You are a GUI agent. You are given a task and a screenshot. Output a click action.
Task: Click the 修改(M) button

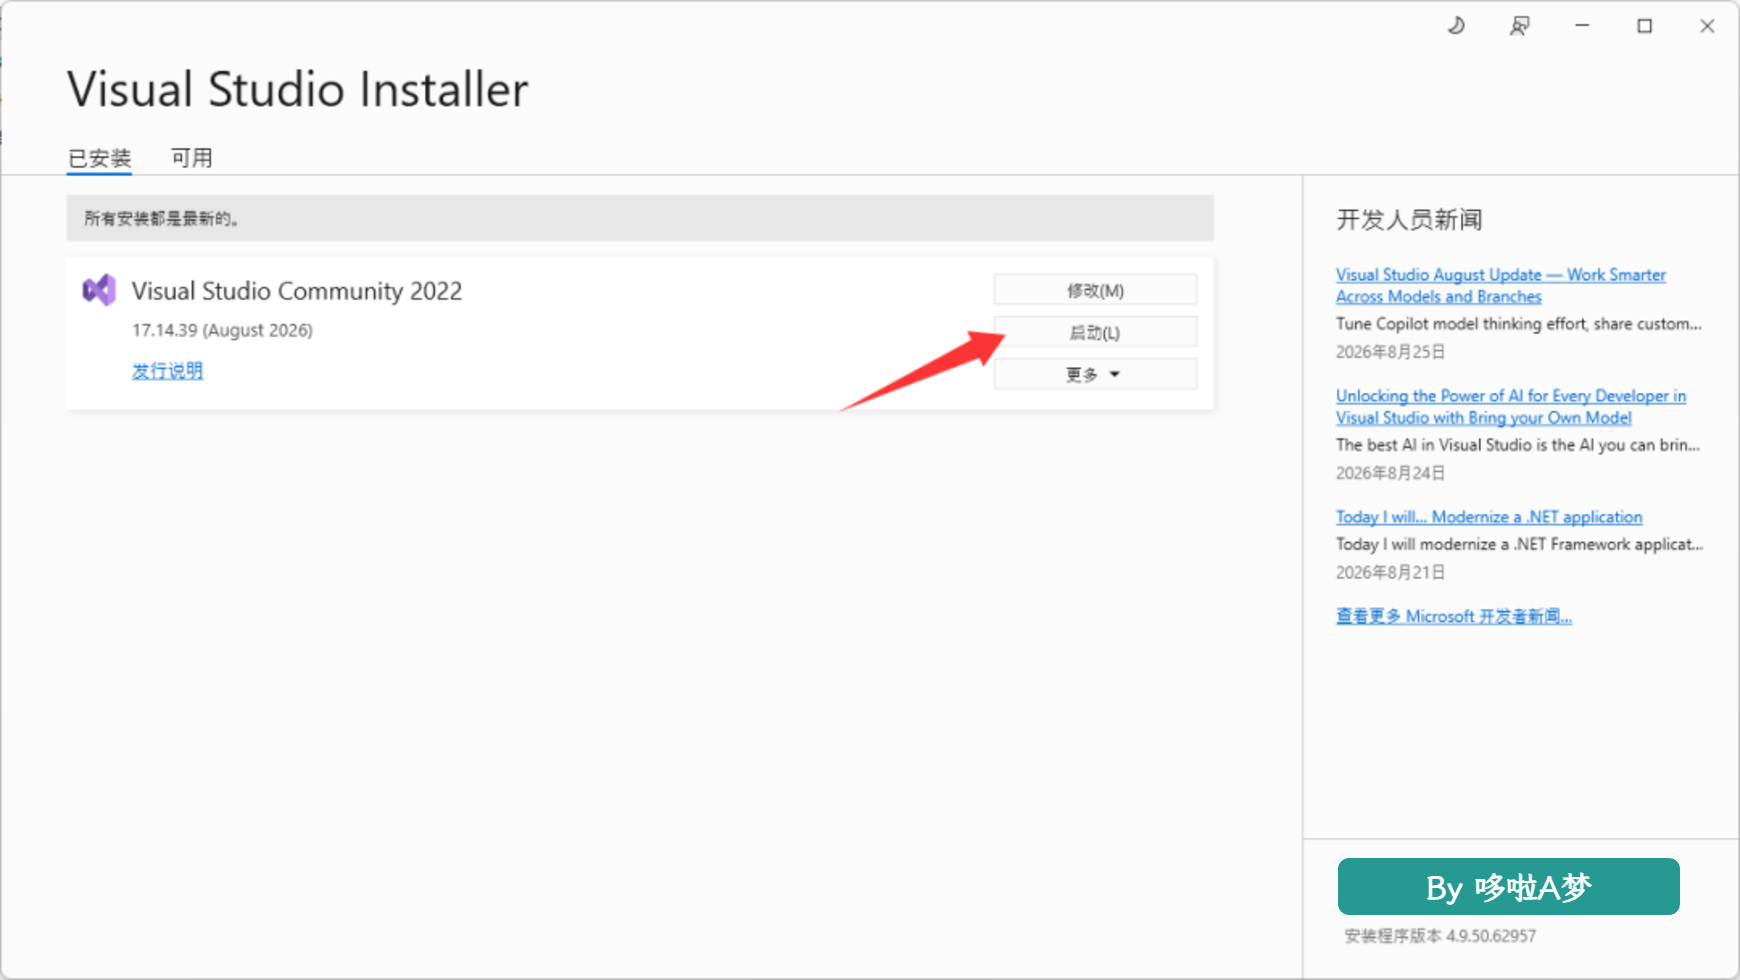tap(1095, 290)
